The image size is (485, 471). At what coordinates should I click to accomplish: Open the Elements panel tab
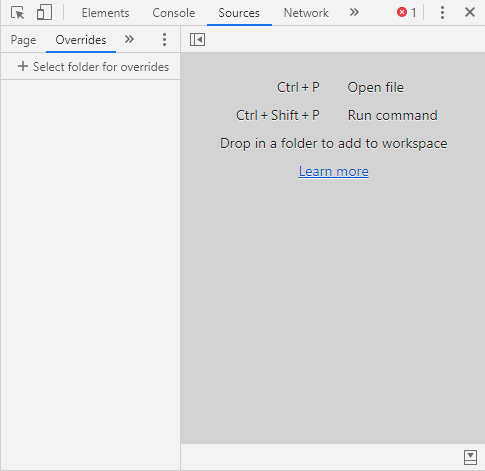tap(105, 13)
